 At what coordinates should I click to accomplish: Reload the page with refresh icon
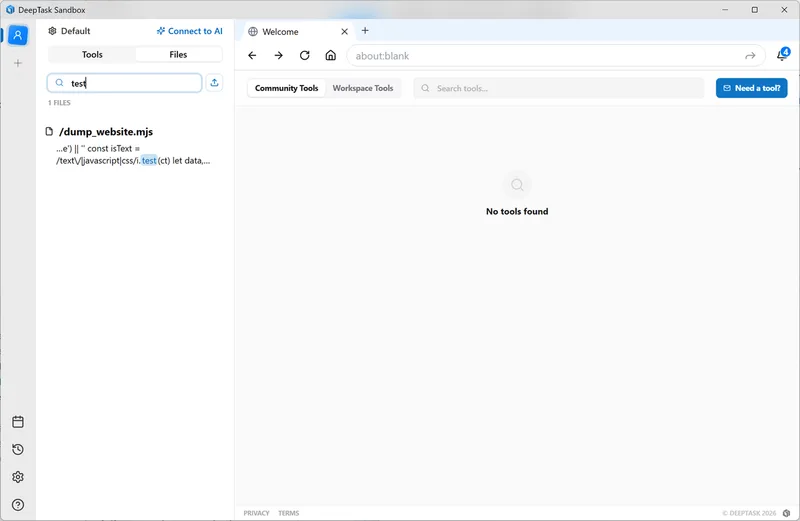pos(305,56)
